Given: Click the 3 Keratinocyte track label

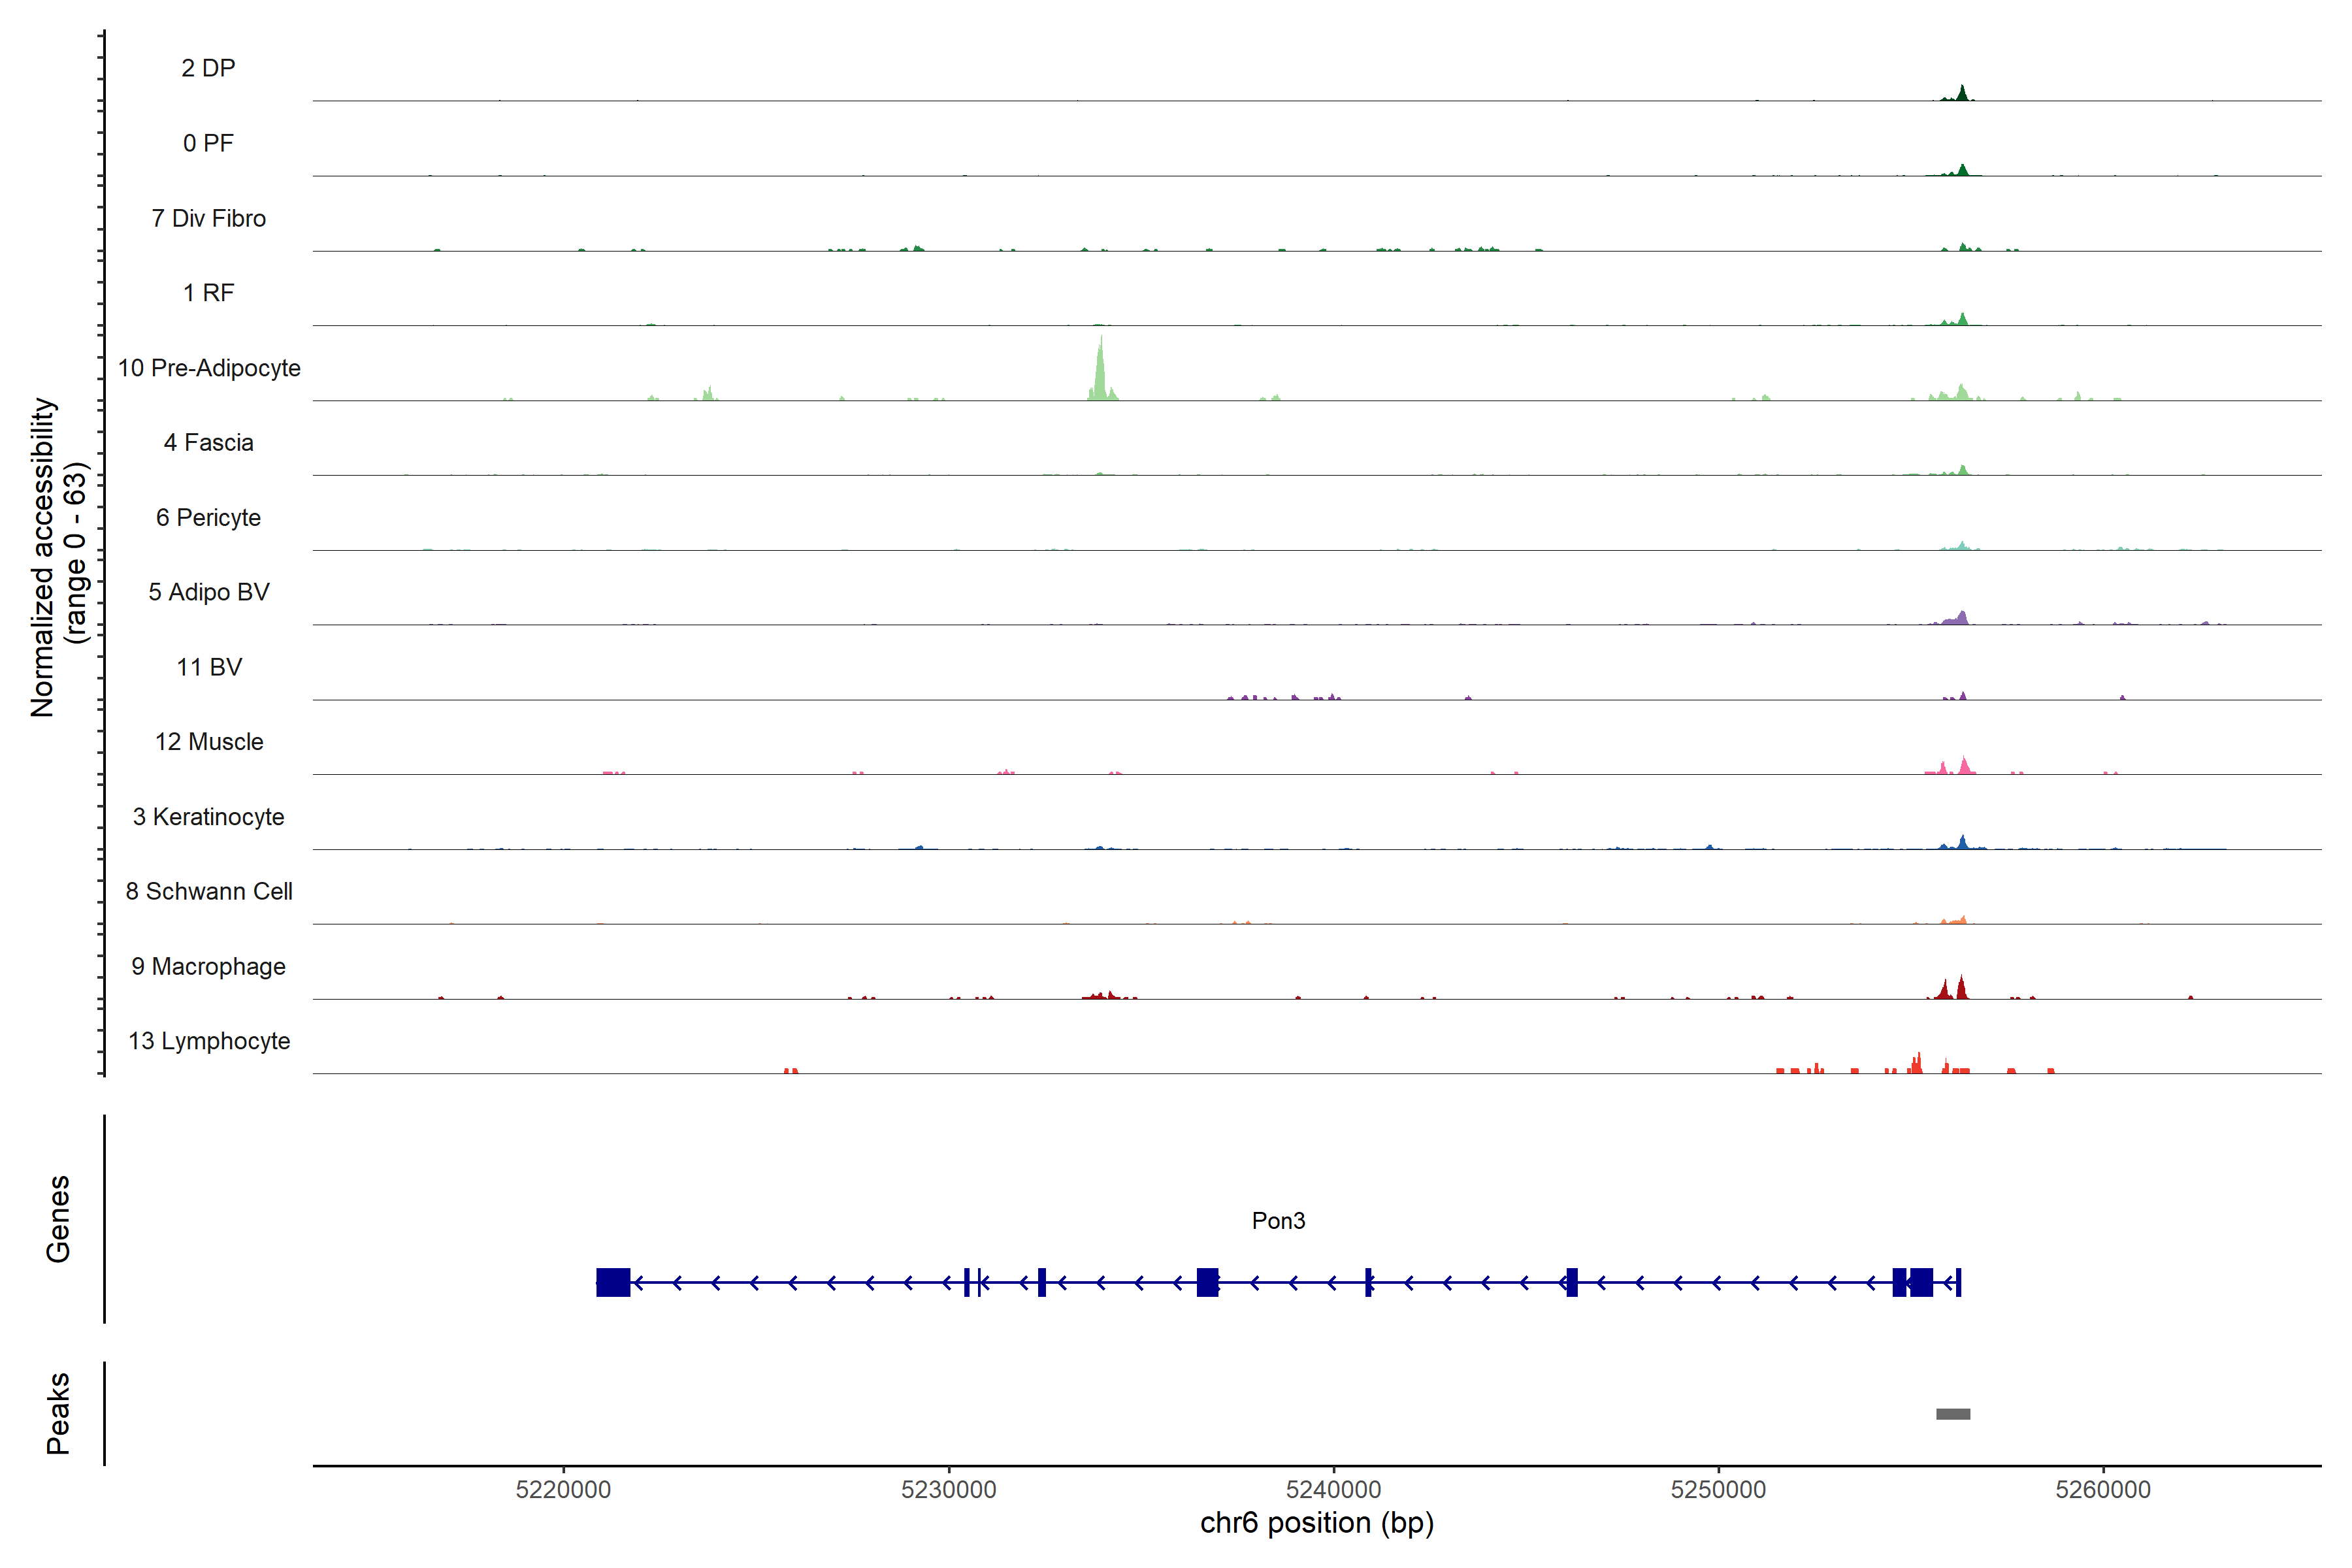Looking at the screenshot, I should 208,817.
